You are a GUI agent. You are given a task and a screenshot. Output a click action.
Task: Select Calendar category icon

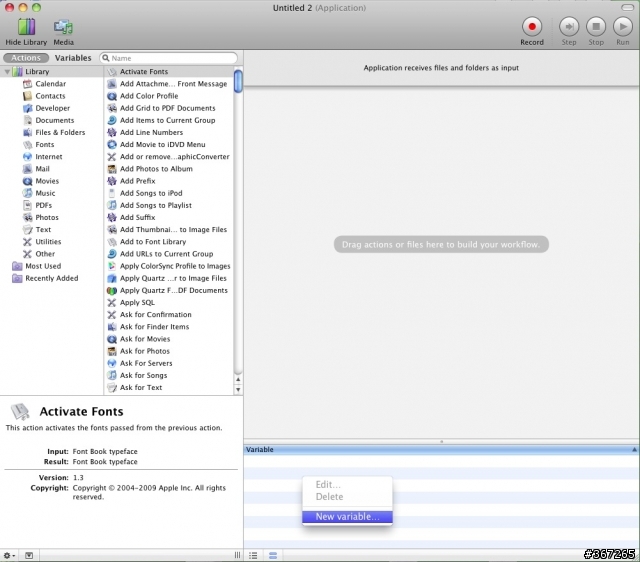tap(27, 84)
